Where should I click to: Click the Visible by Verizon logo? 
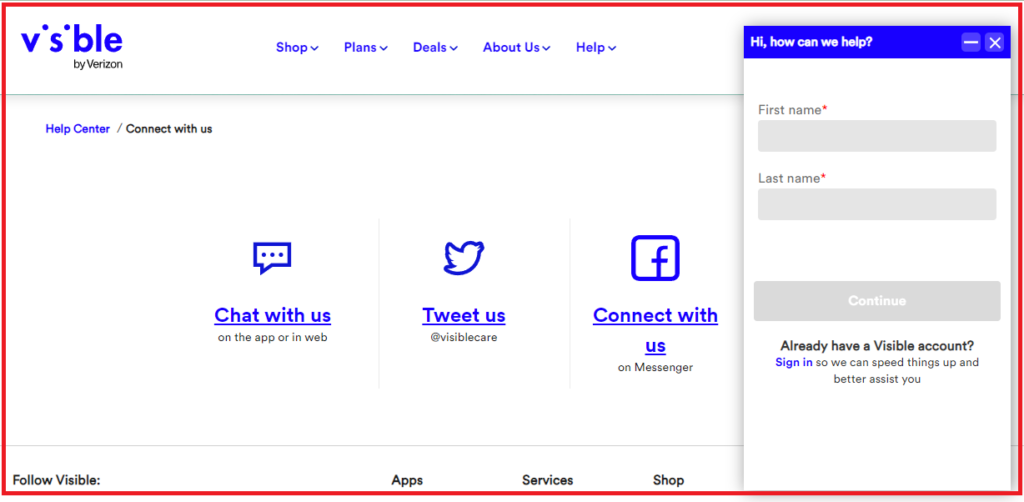(x=72, y=48)
